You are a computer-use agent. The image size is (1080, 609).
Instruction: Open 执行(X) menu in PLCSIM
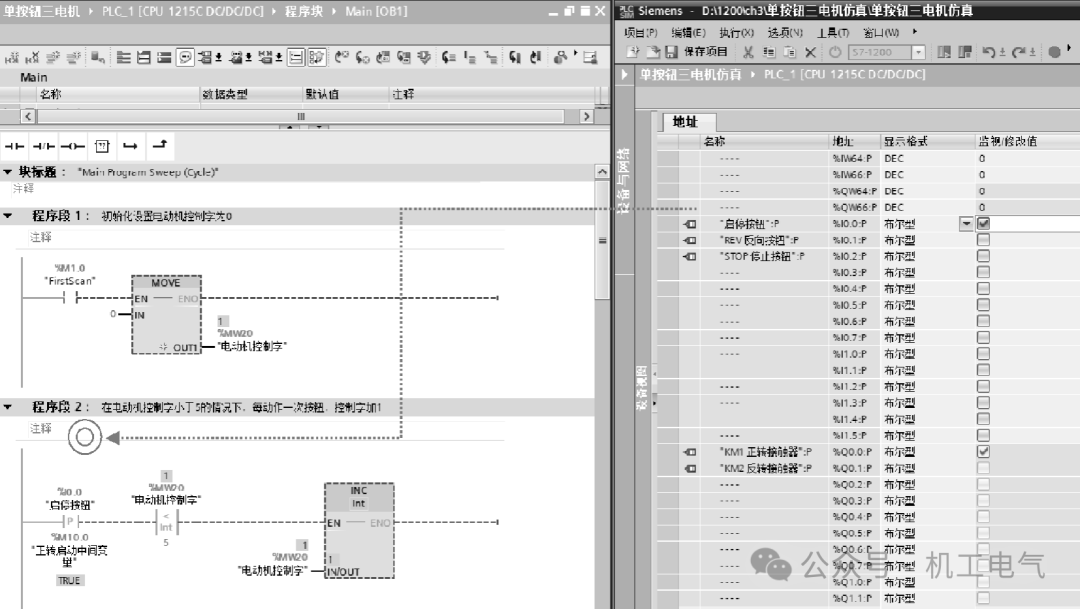pyautogui.click(x=736, y=32)
